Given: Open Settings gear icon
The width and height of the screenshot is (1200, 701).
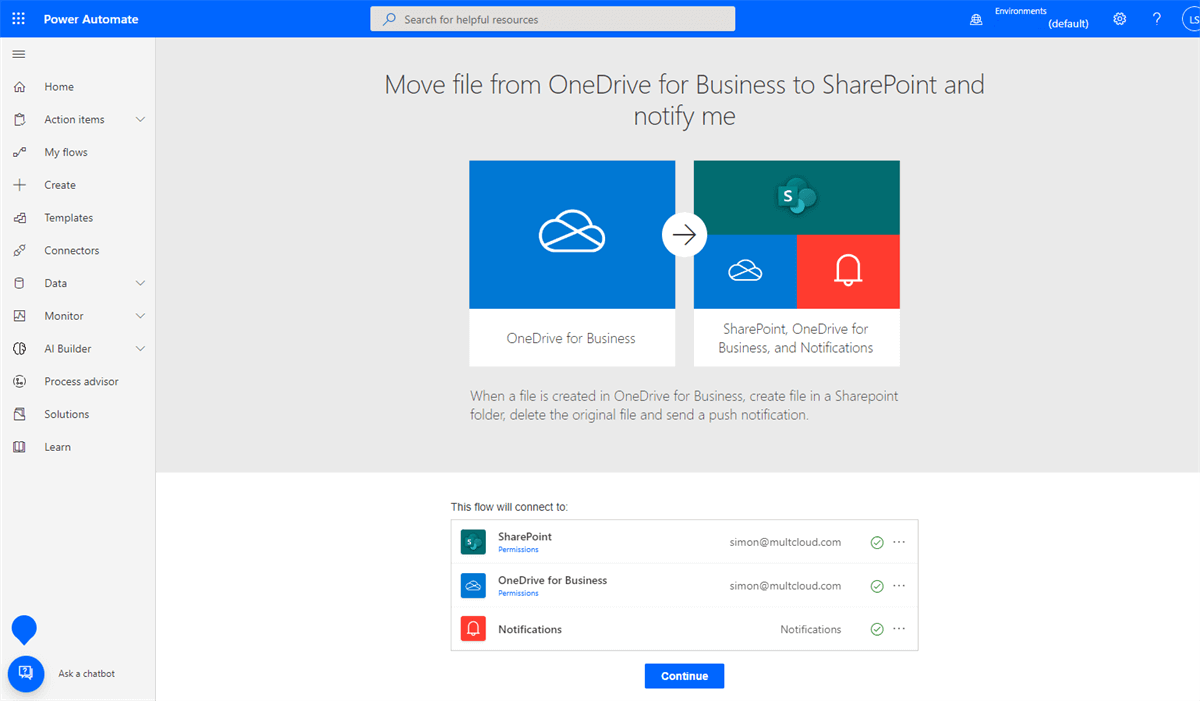Looking at the screenshot, I should [1119, 19].
